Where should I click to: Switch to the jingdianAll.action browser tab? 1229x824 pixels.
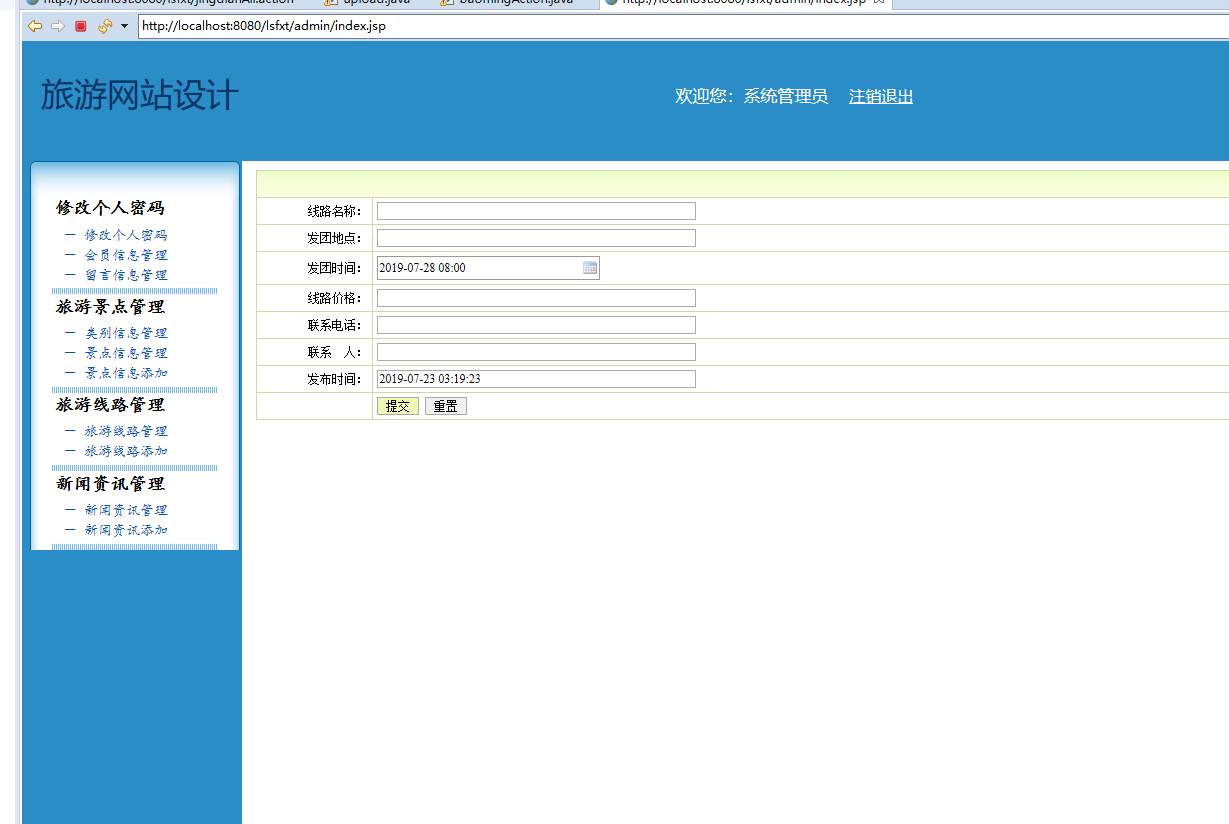[160, 3]
